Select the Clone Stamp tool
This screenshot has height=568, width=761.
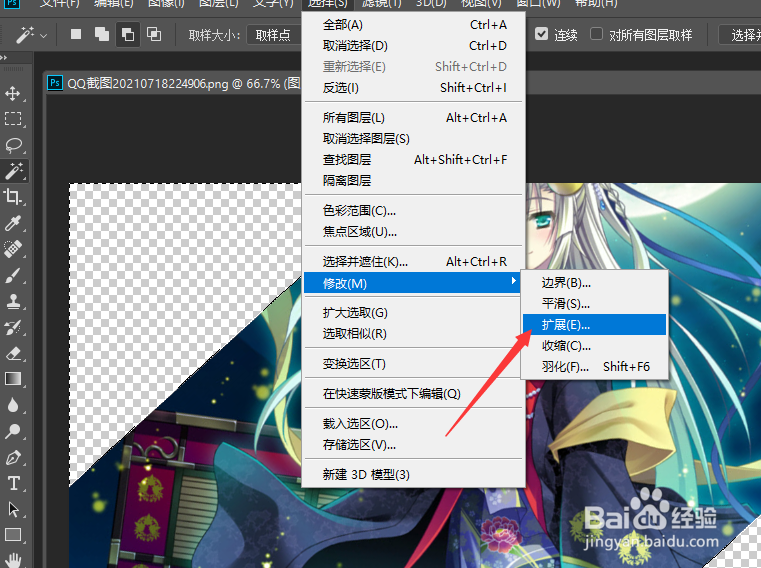13,301
